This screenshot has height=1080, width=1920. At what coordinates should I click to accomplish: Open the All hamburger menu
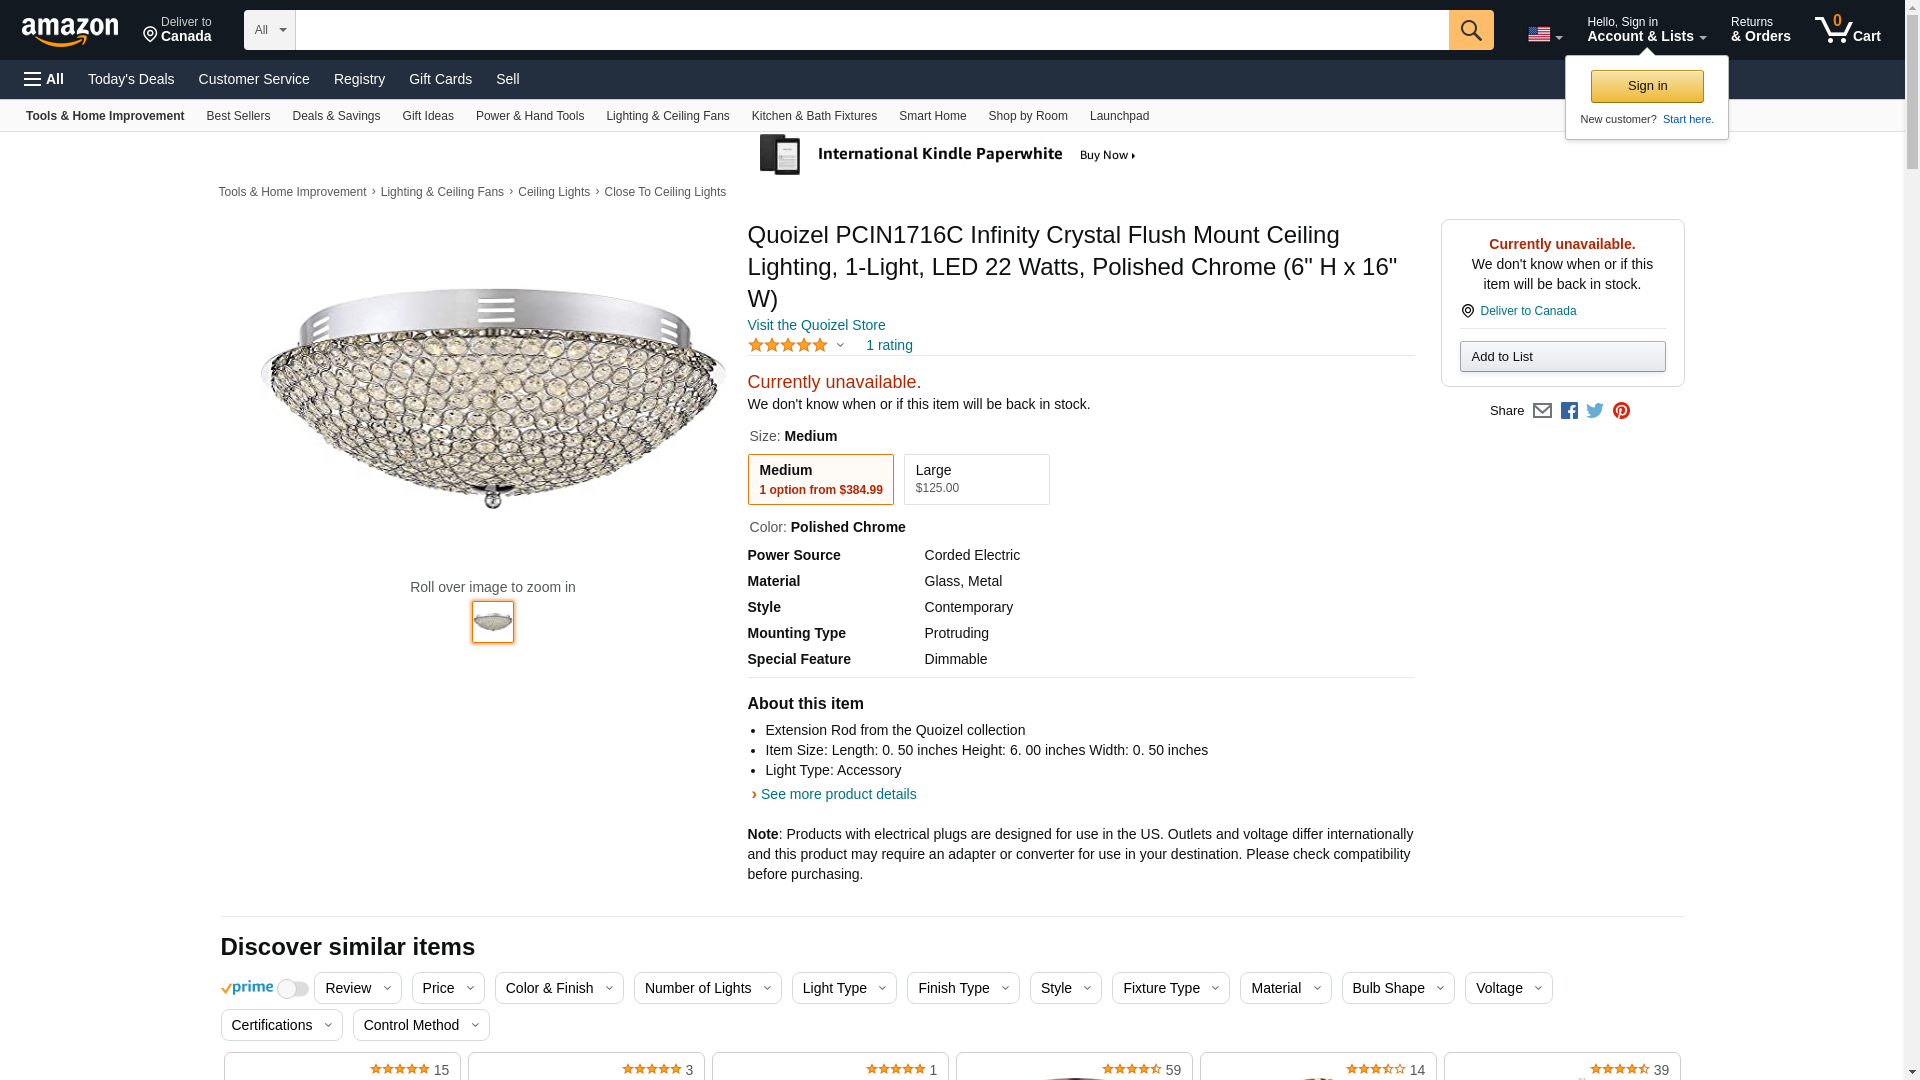[44, 79]
